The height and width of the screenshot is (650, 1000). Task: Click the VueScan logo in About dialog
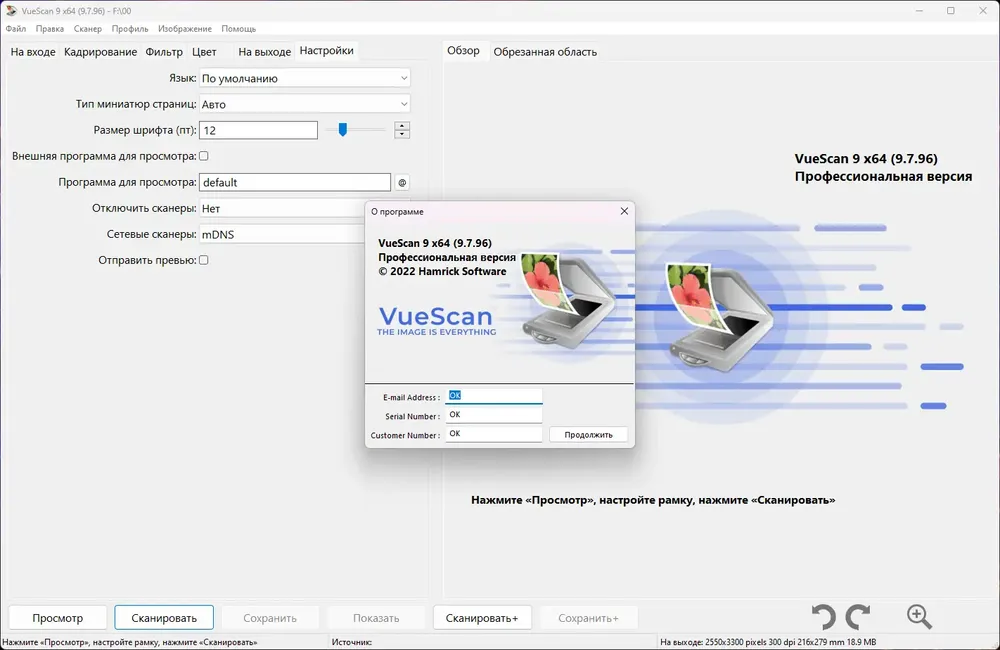436,321
